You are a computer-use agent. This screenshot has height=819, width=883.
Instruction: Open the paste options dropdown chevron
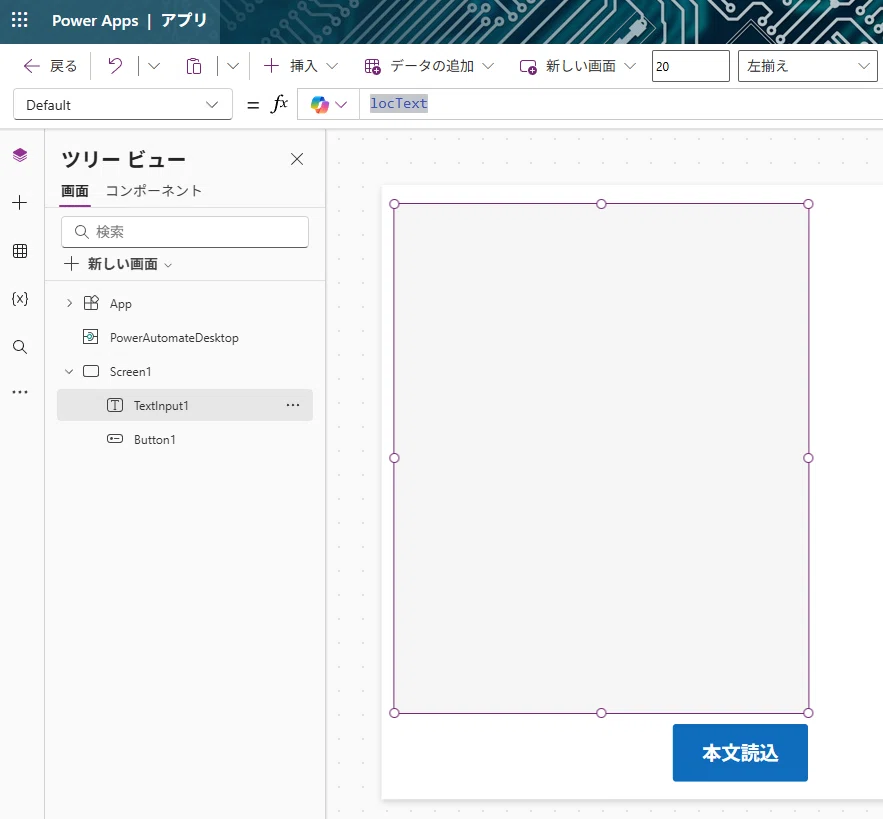click(x=233, y=66)
